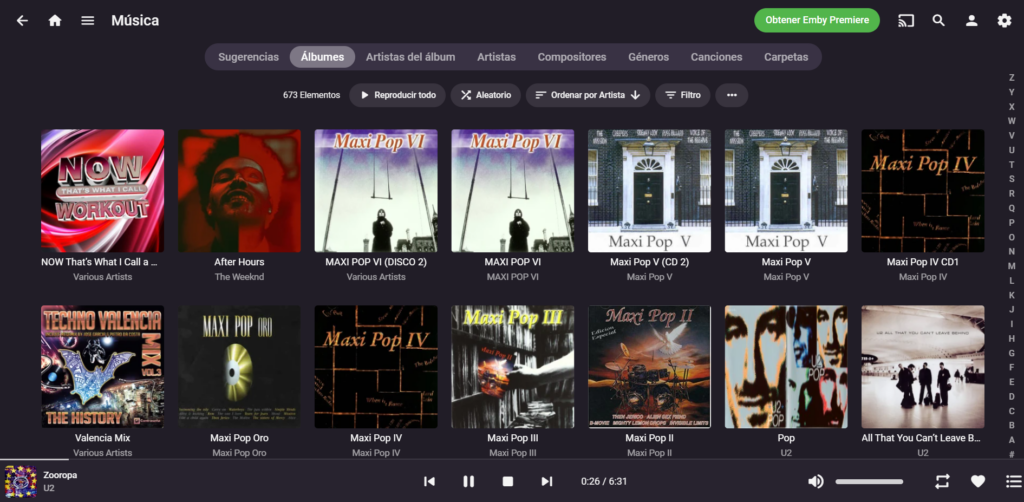Open the Valencia Mix album cover
1024x502 pixels.
tap(103, 367)
